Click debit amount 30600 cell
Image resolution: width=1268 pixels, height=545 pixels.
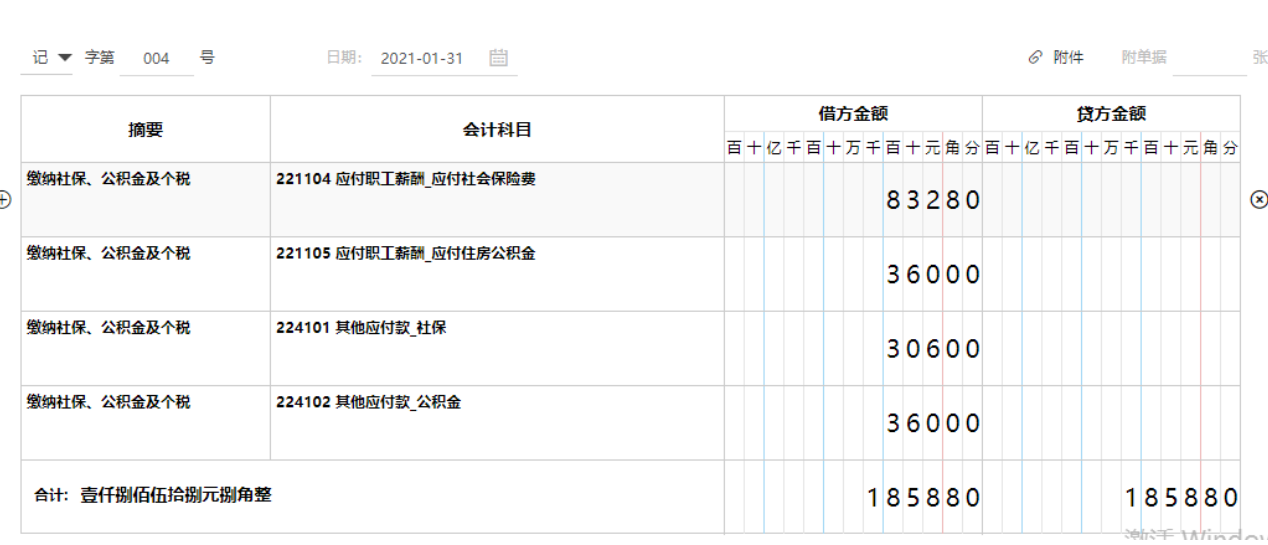coord(853,348)
